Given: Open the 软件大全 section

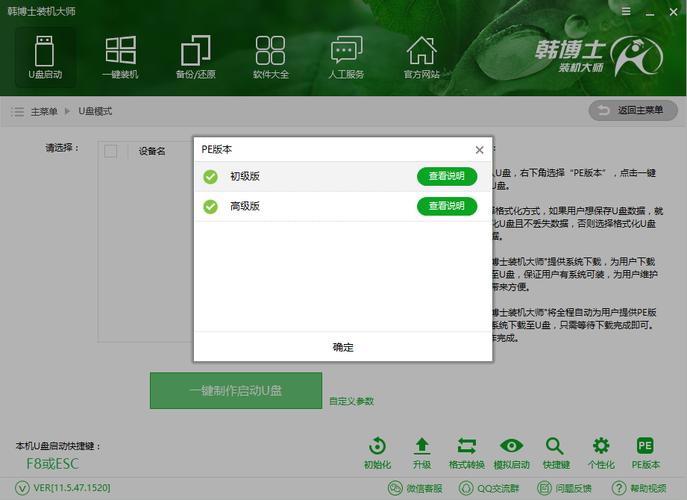Looking at the screenshot, I should pos(270,57).
